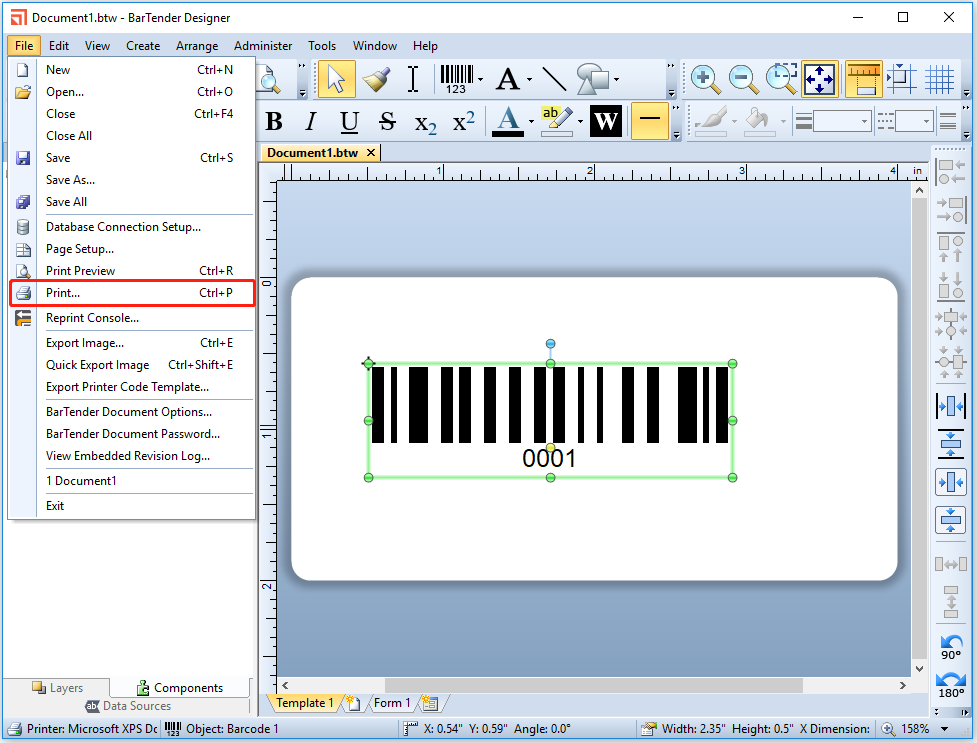Open the Edit menu

(x=59, y=46)
